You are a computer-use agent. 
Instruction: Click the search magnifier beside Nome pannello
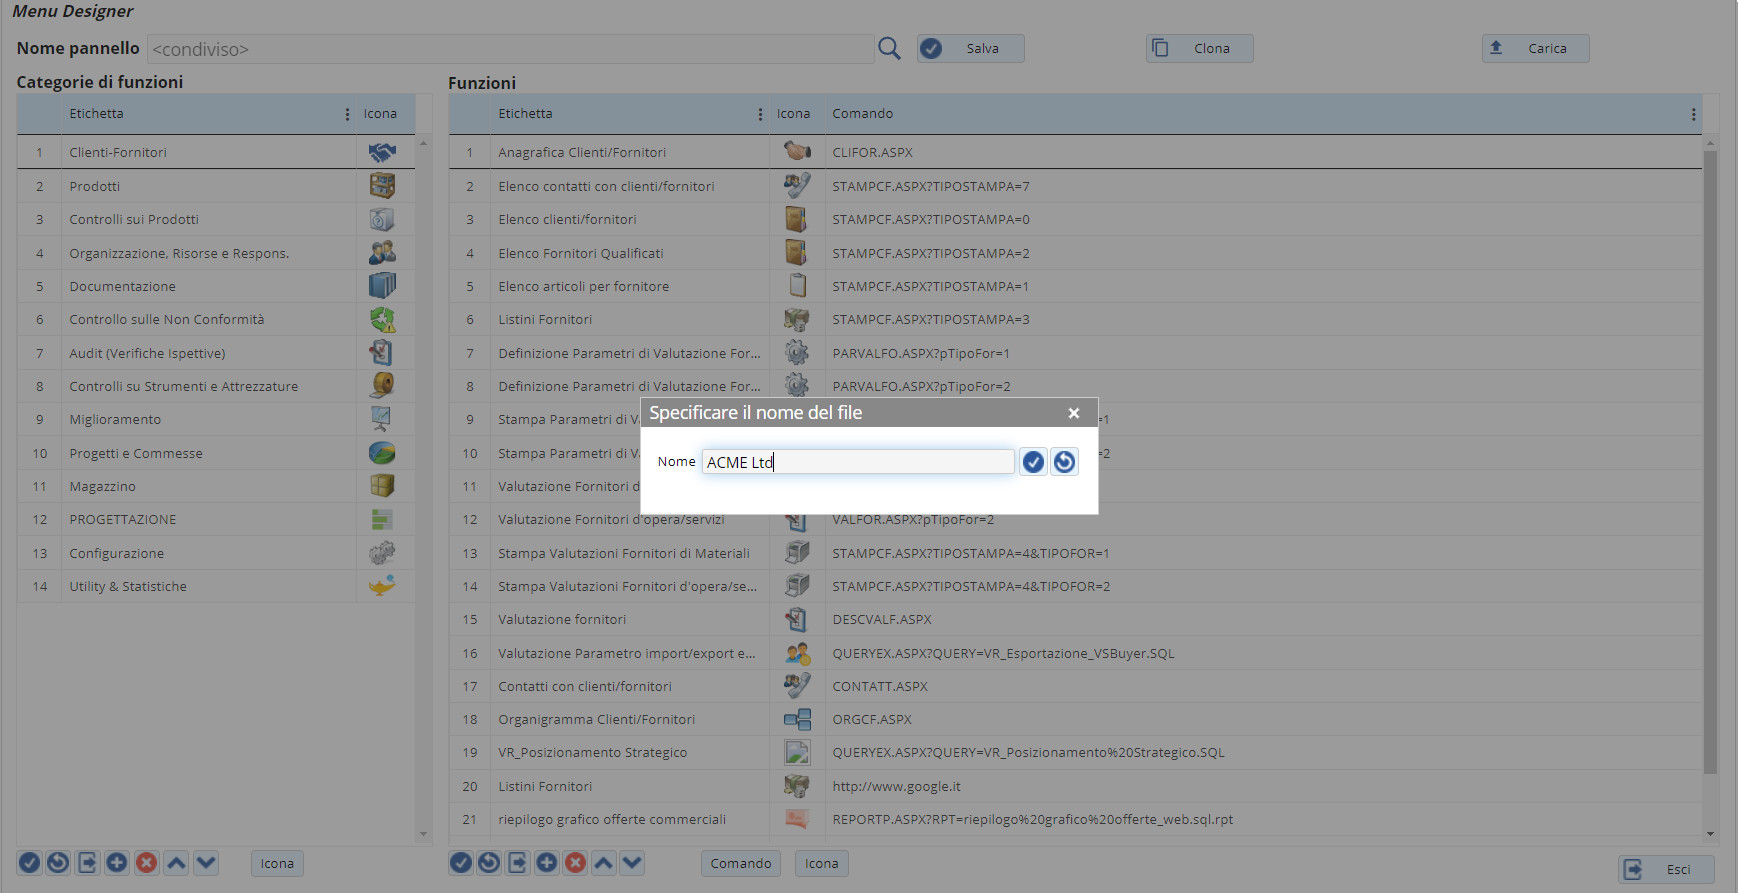click(889, 48)
